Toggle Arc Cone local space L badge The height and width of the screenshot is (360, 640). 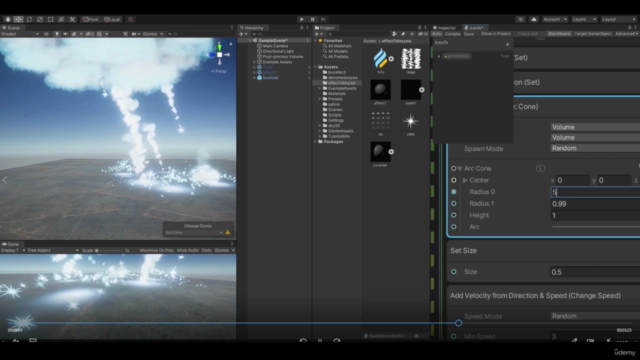point(540,168)
